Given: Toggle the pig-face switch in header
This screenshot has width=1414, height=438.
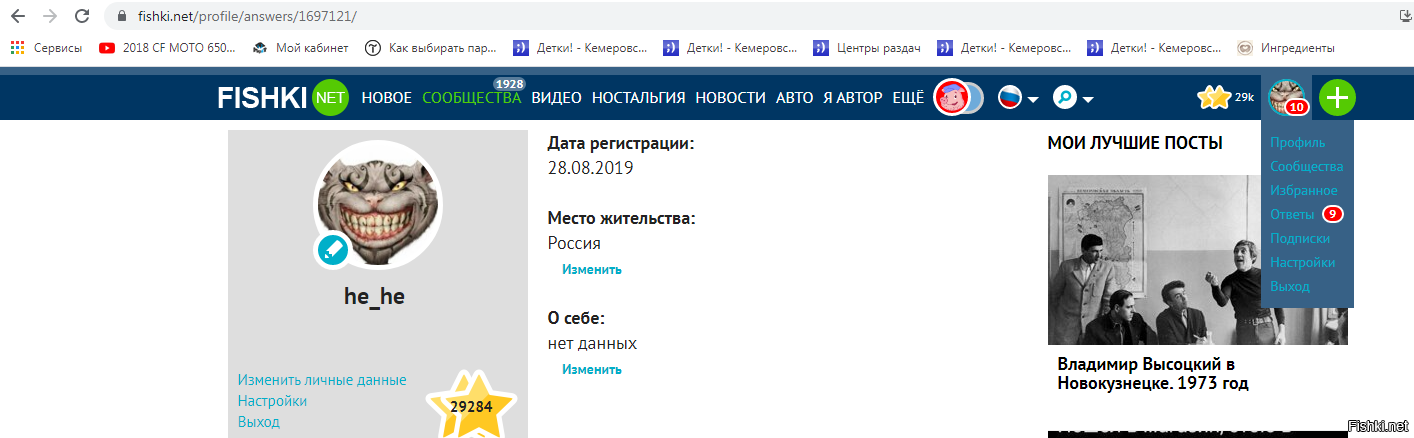Looking at the screenshot, I should [959, 98].
